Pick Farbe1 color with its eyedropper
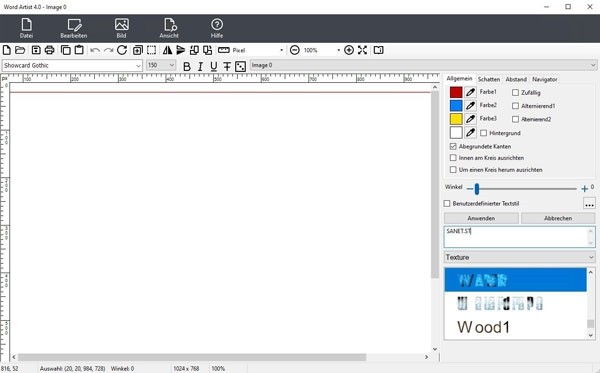The image size is (600, 373). point(470,92)
